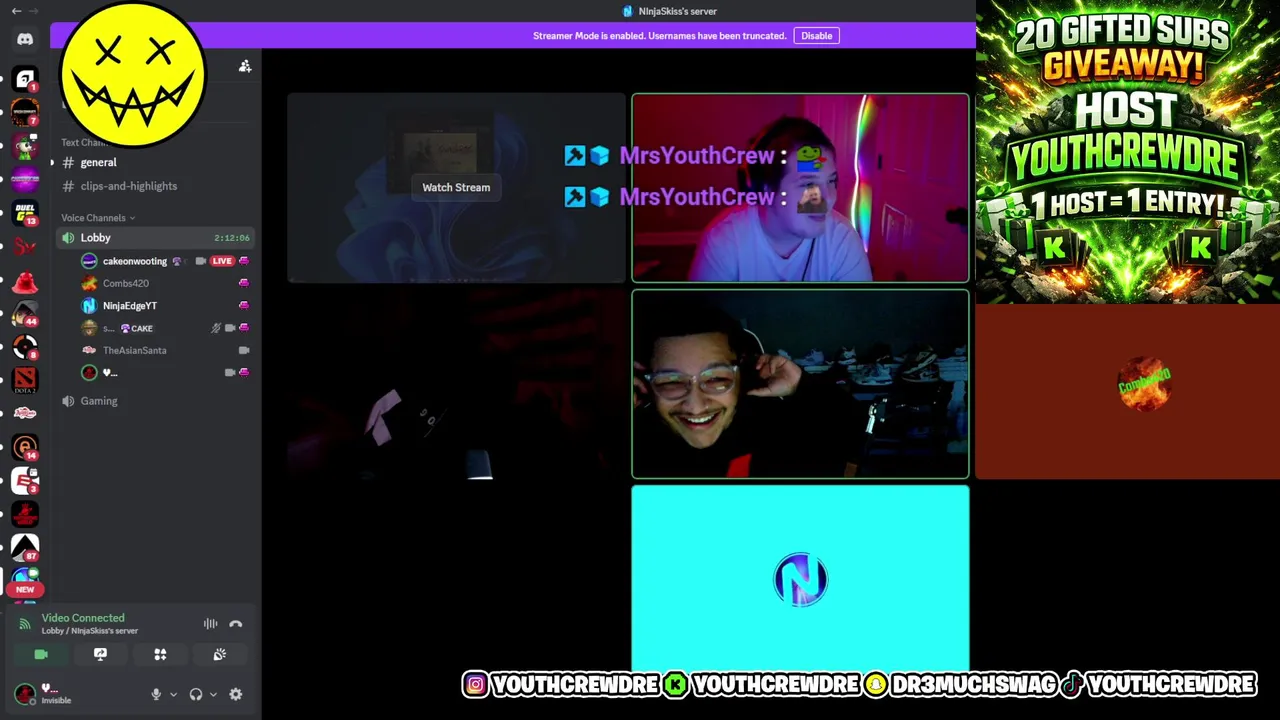Click the Lobby call timer 2:12:06

[x=232, y=238]
